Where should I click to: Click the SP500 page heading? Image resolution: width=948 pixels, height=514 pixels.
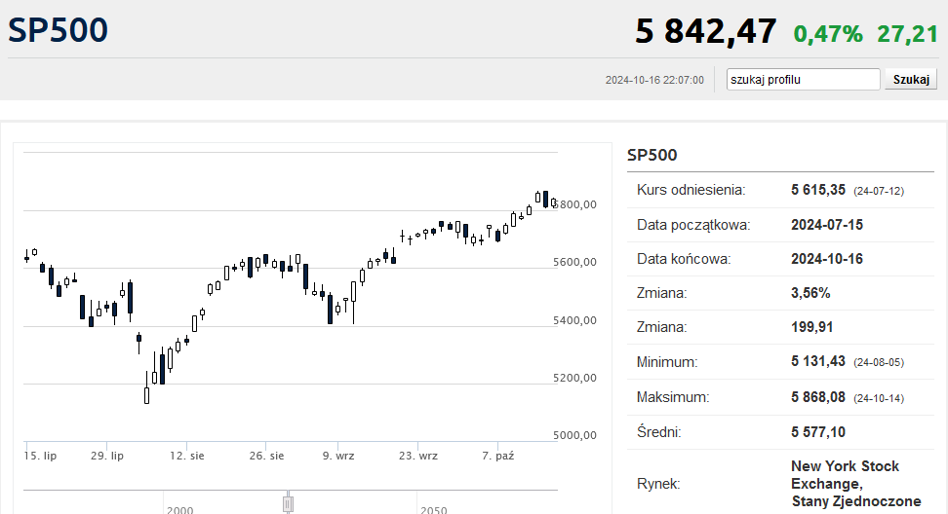coord(58,30)
